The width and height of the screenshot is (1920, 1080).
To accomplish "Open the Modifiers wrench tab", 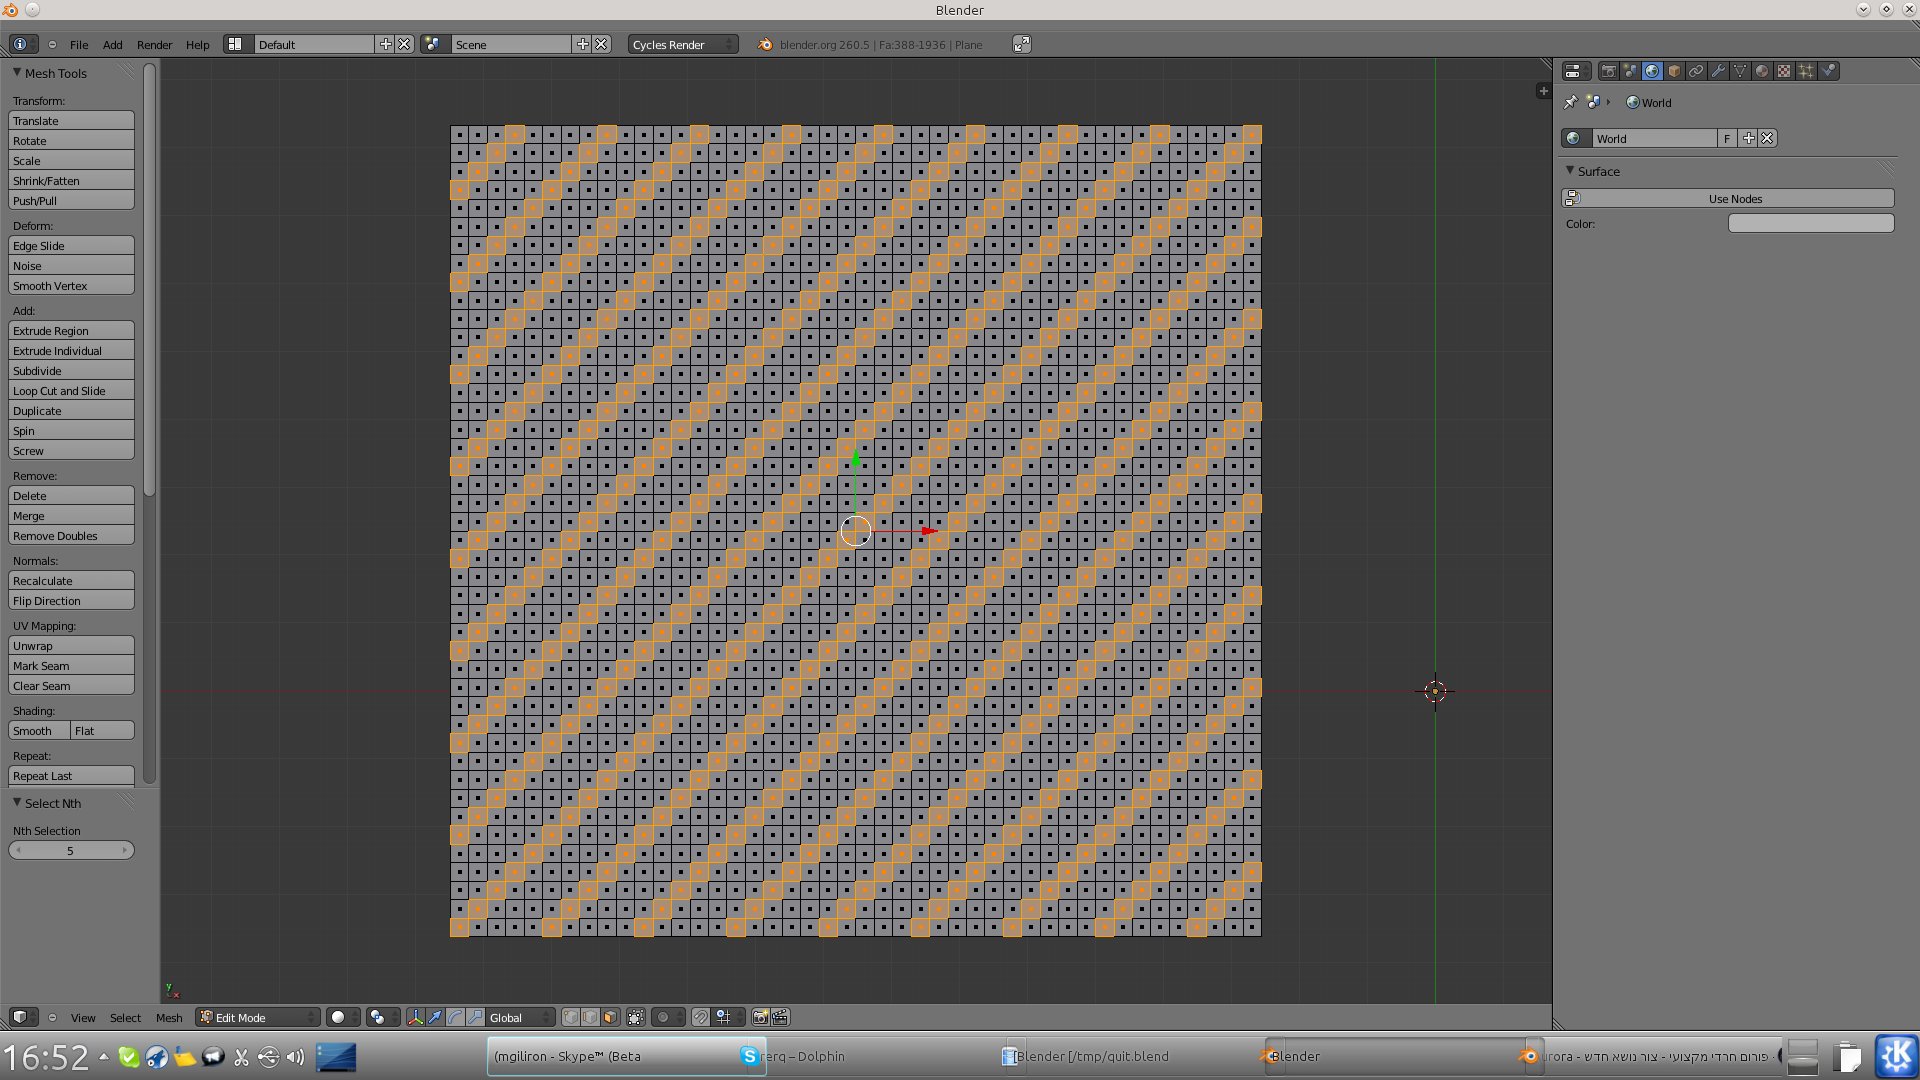I will coord(1718,71).
